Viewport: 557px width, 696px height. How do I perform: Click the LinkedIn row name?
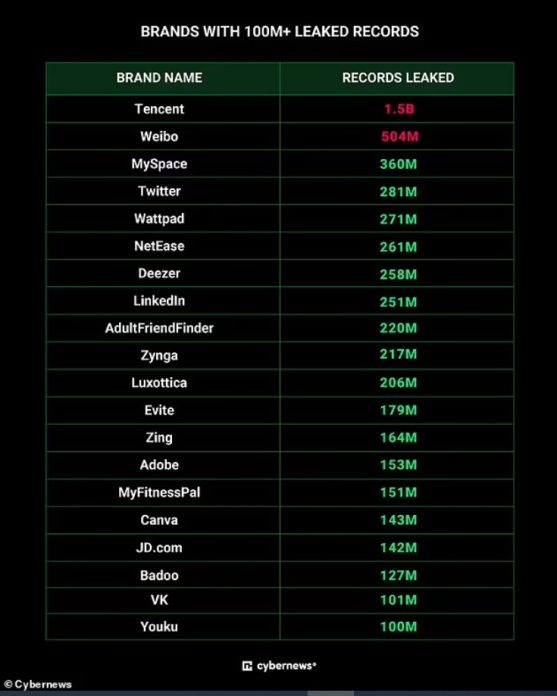coord(159,301)
